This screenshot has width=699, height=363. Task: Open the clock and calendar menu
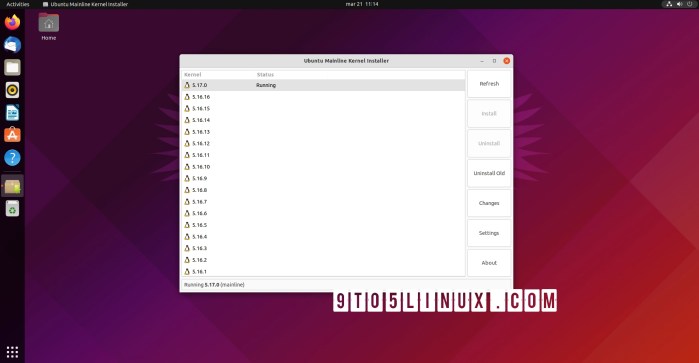point(362,4)
